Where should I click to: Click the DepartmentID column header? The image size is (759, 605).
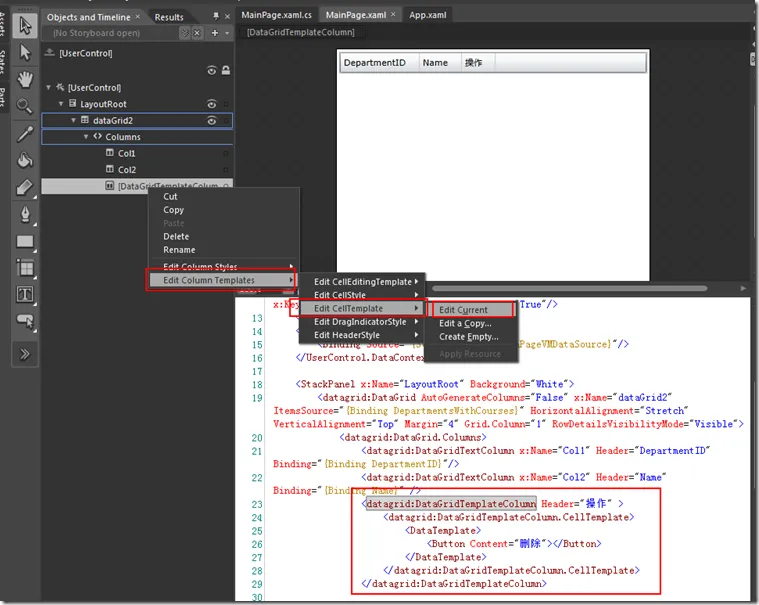[x=374, y=62]
